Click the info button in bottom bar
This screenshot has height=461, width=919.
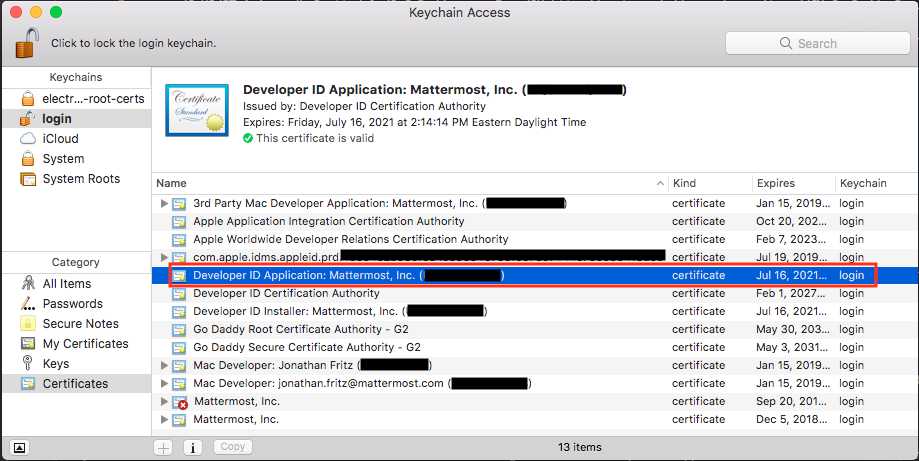pyautogui.click(x=193, y=447)
